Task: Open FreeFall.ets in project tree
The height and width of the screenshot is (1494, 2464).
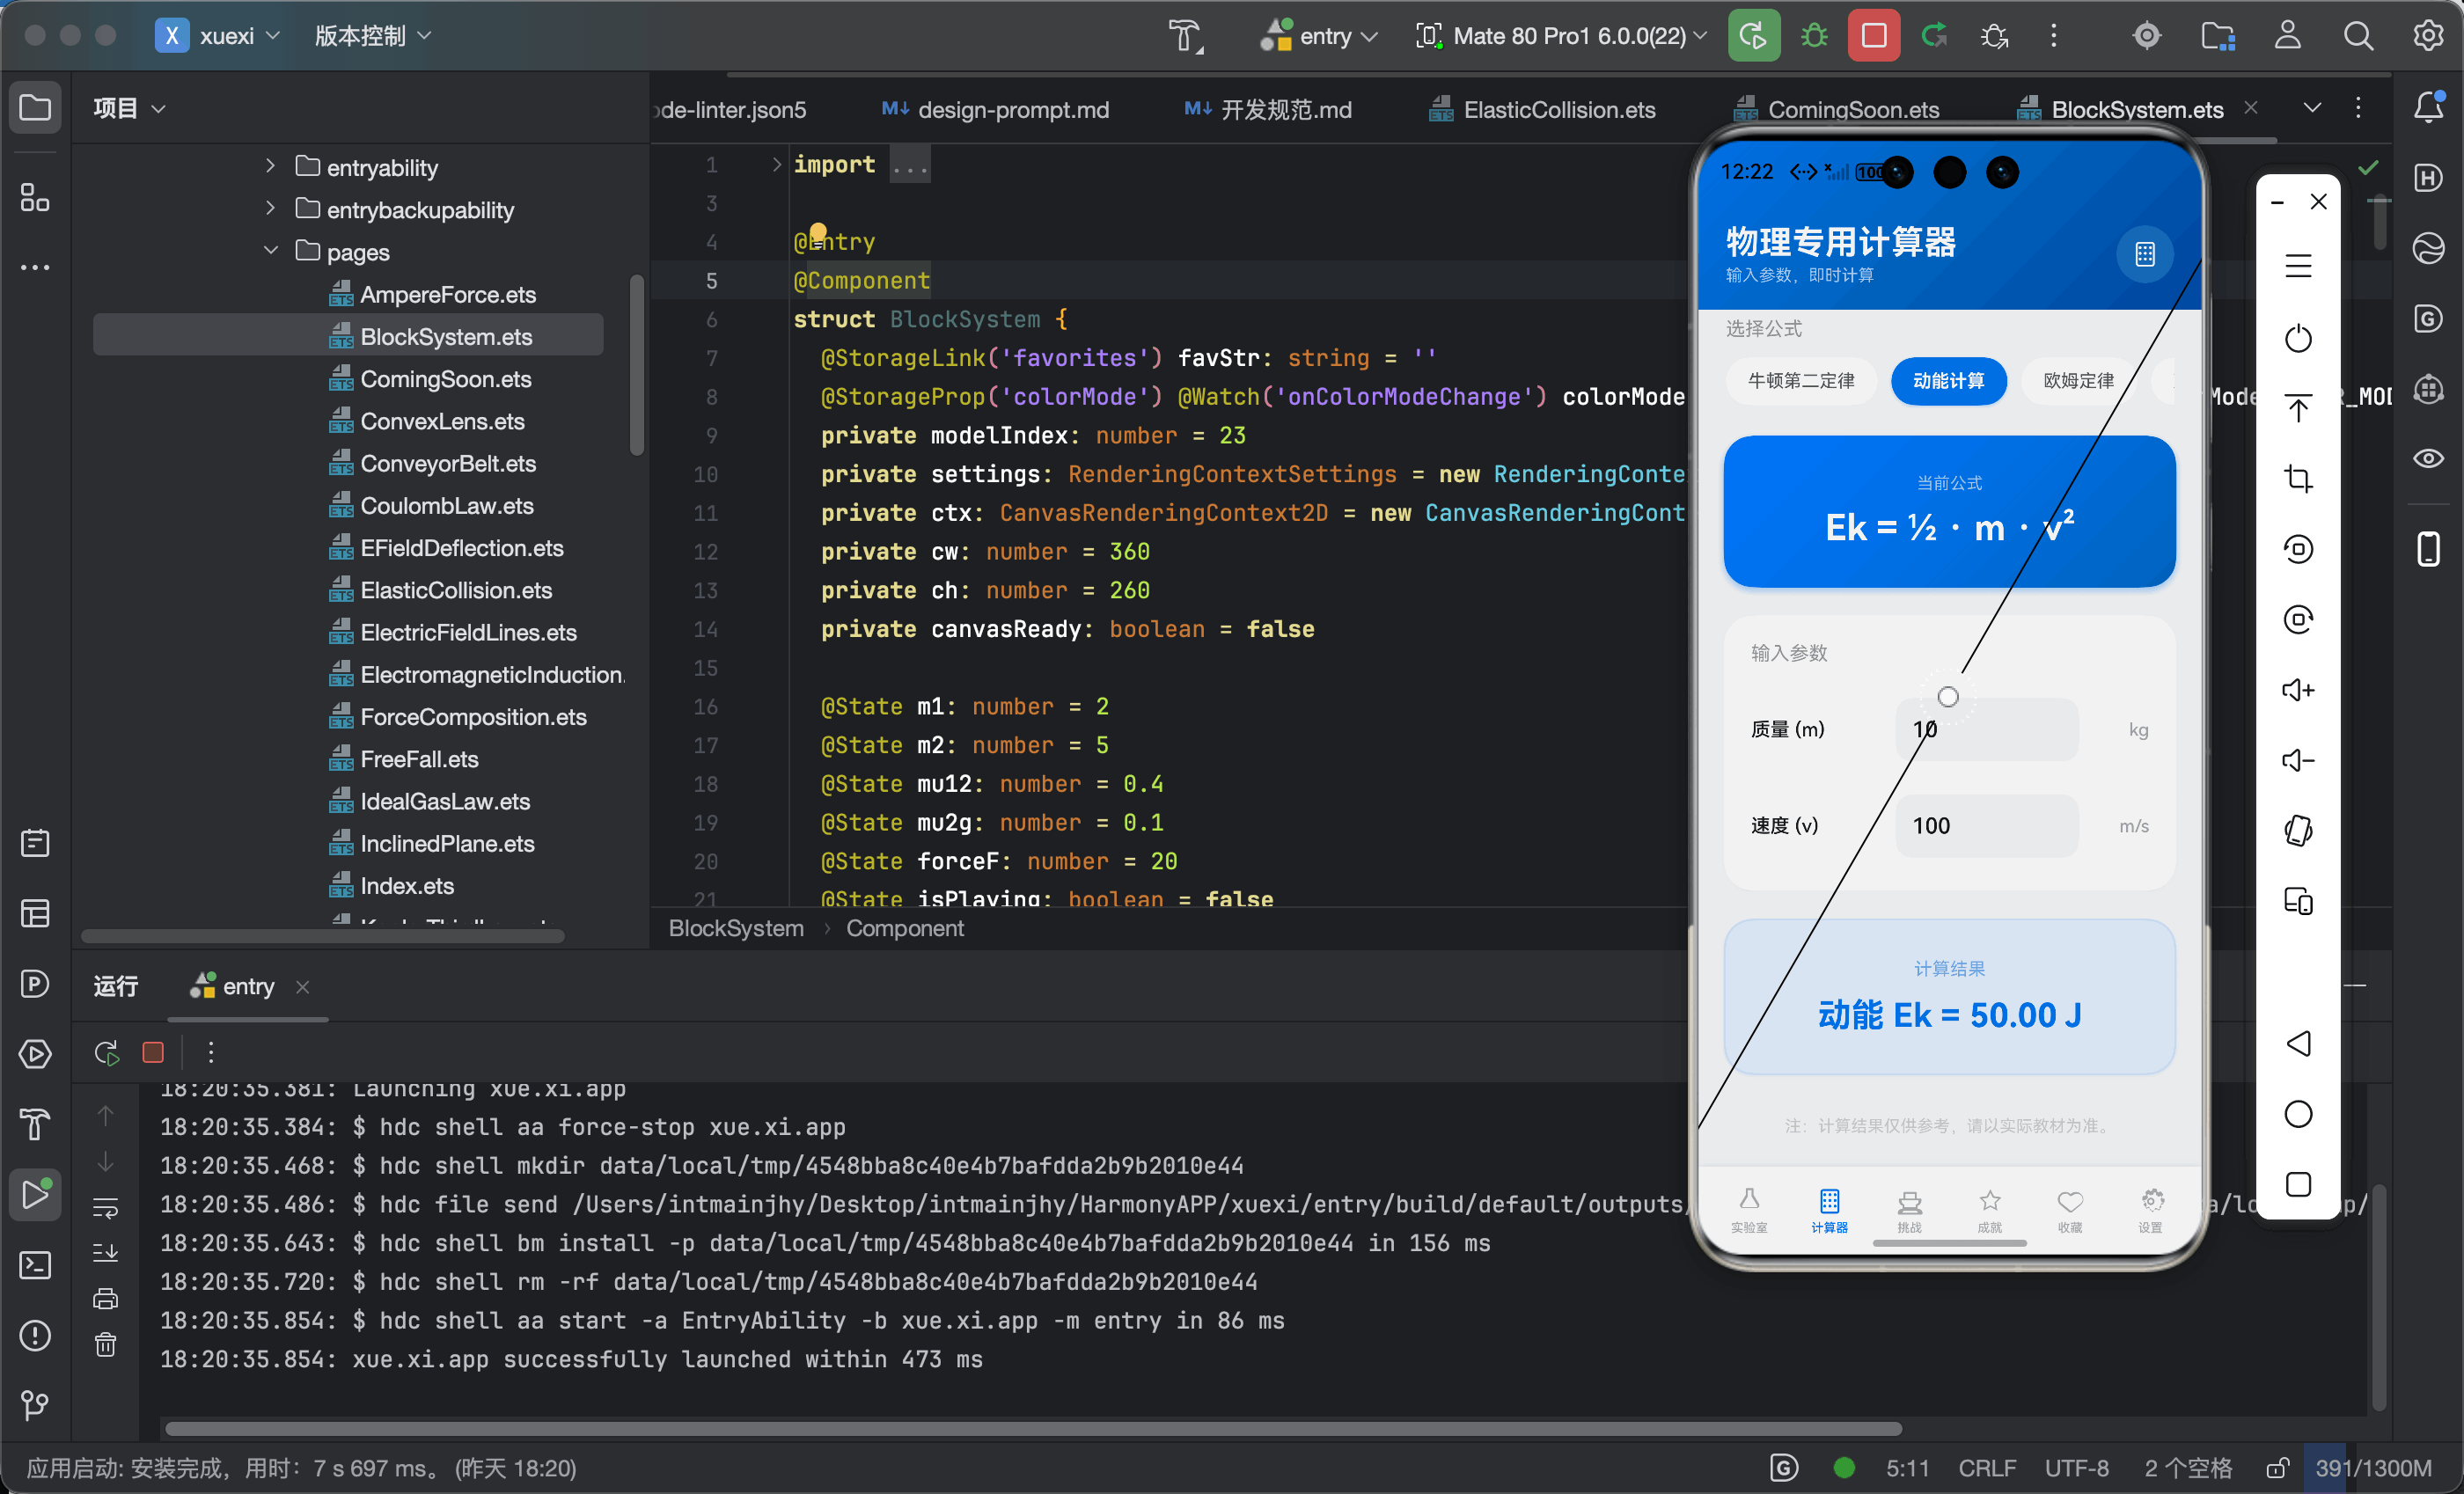Action: (419, 759)
